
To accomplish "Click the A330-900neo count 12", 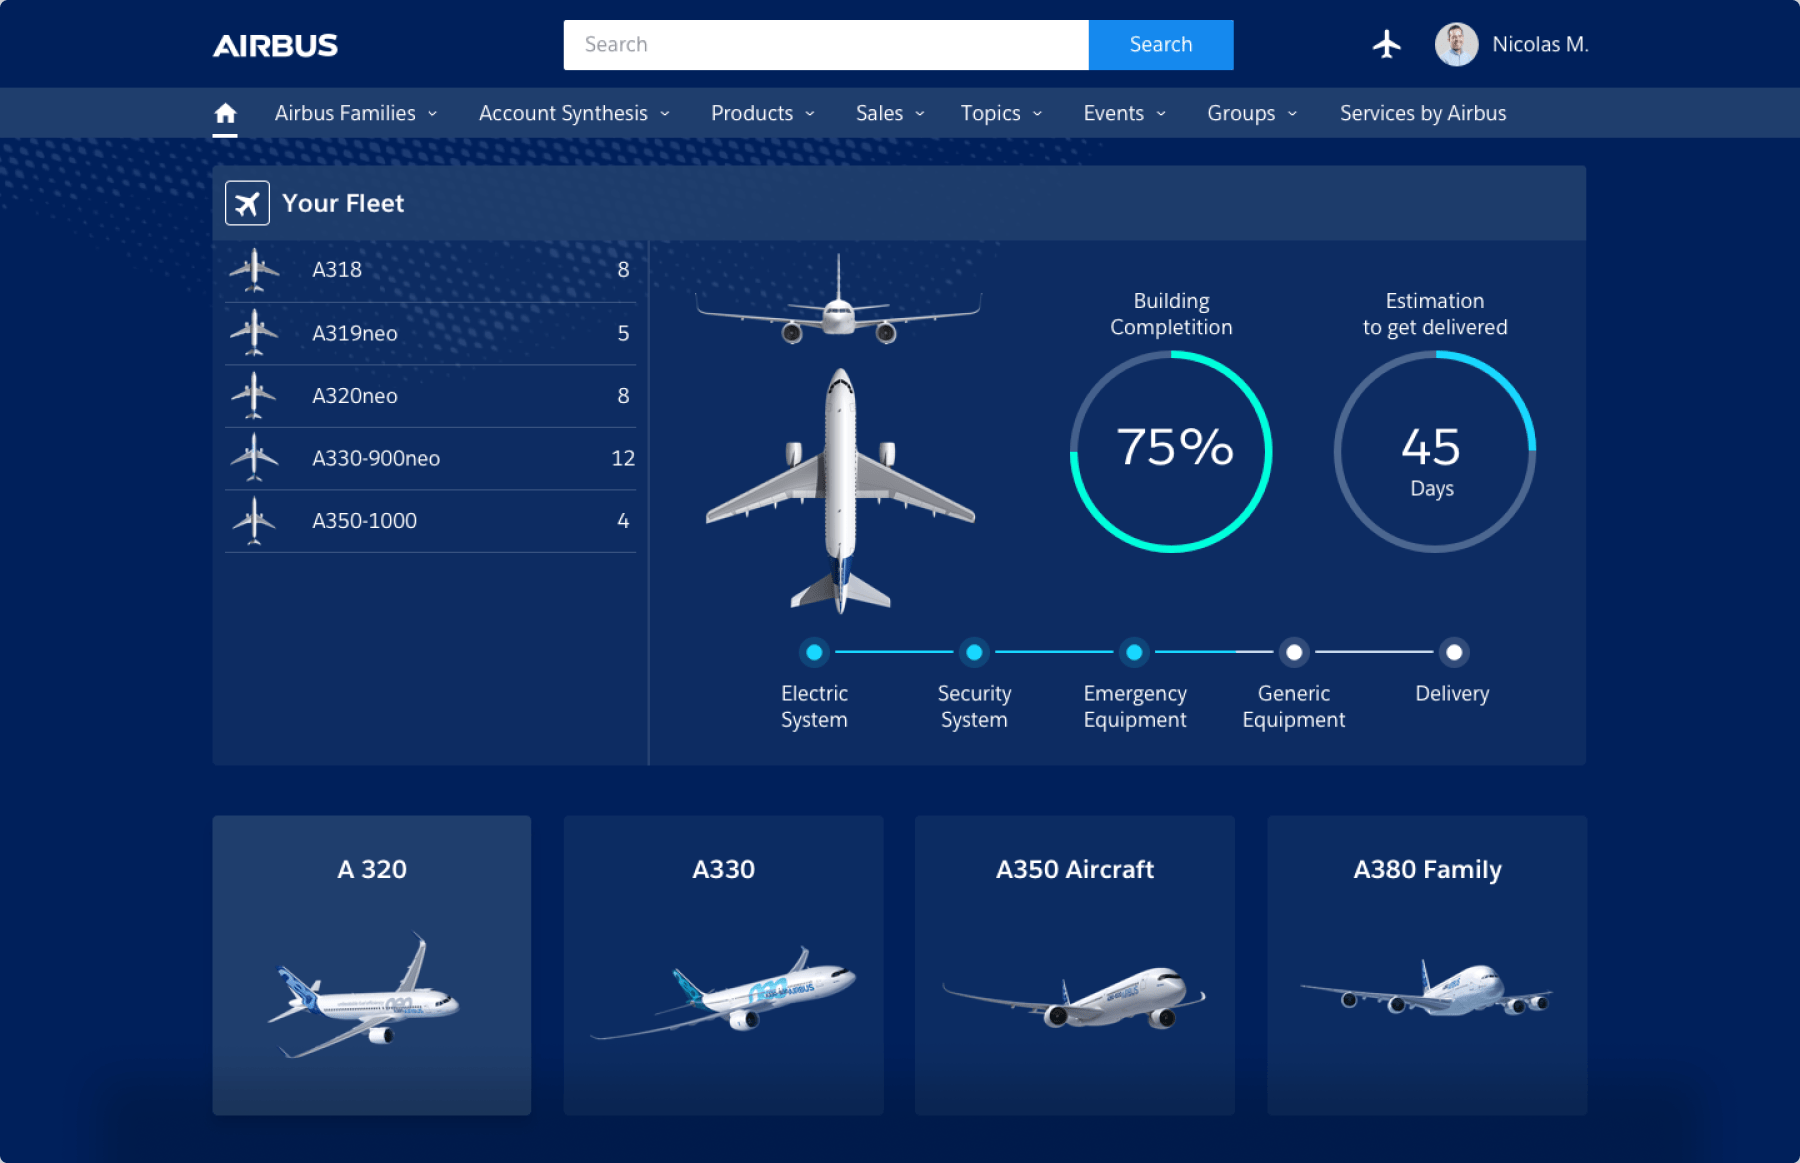I will 623,458.
